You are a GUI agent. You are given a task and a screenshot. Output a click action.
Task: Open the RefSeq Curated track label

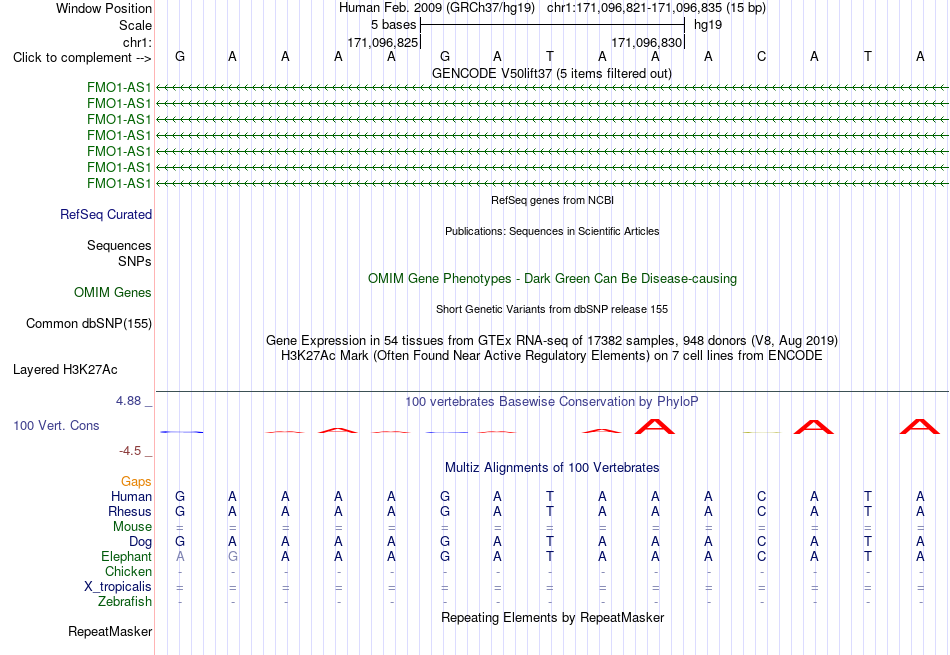click(106, 214)
